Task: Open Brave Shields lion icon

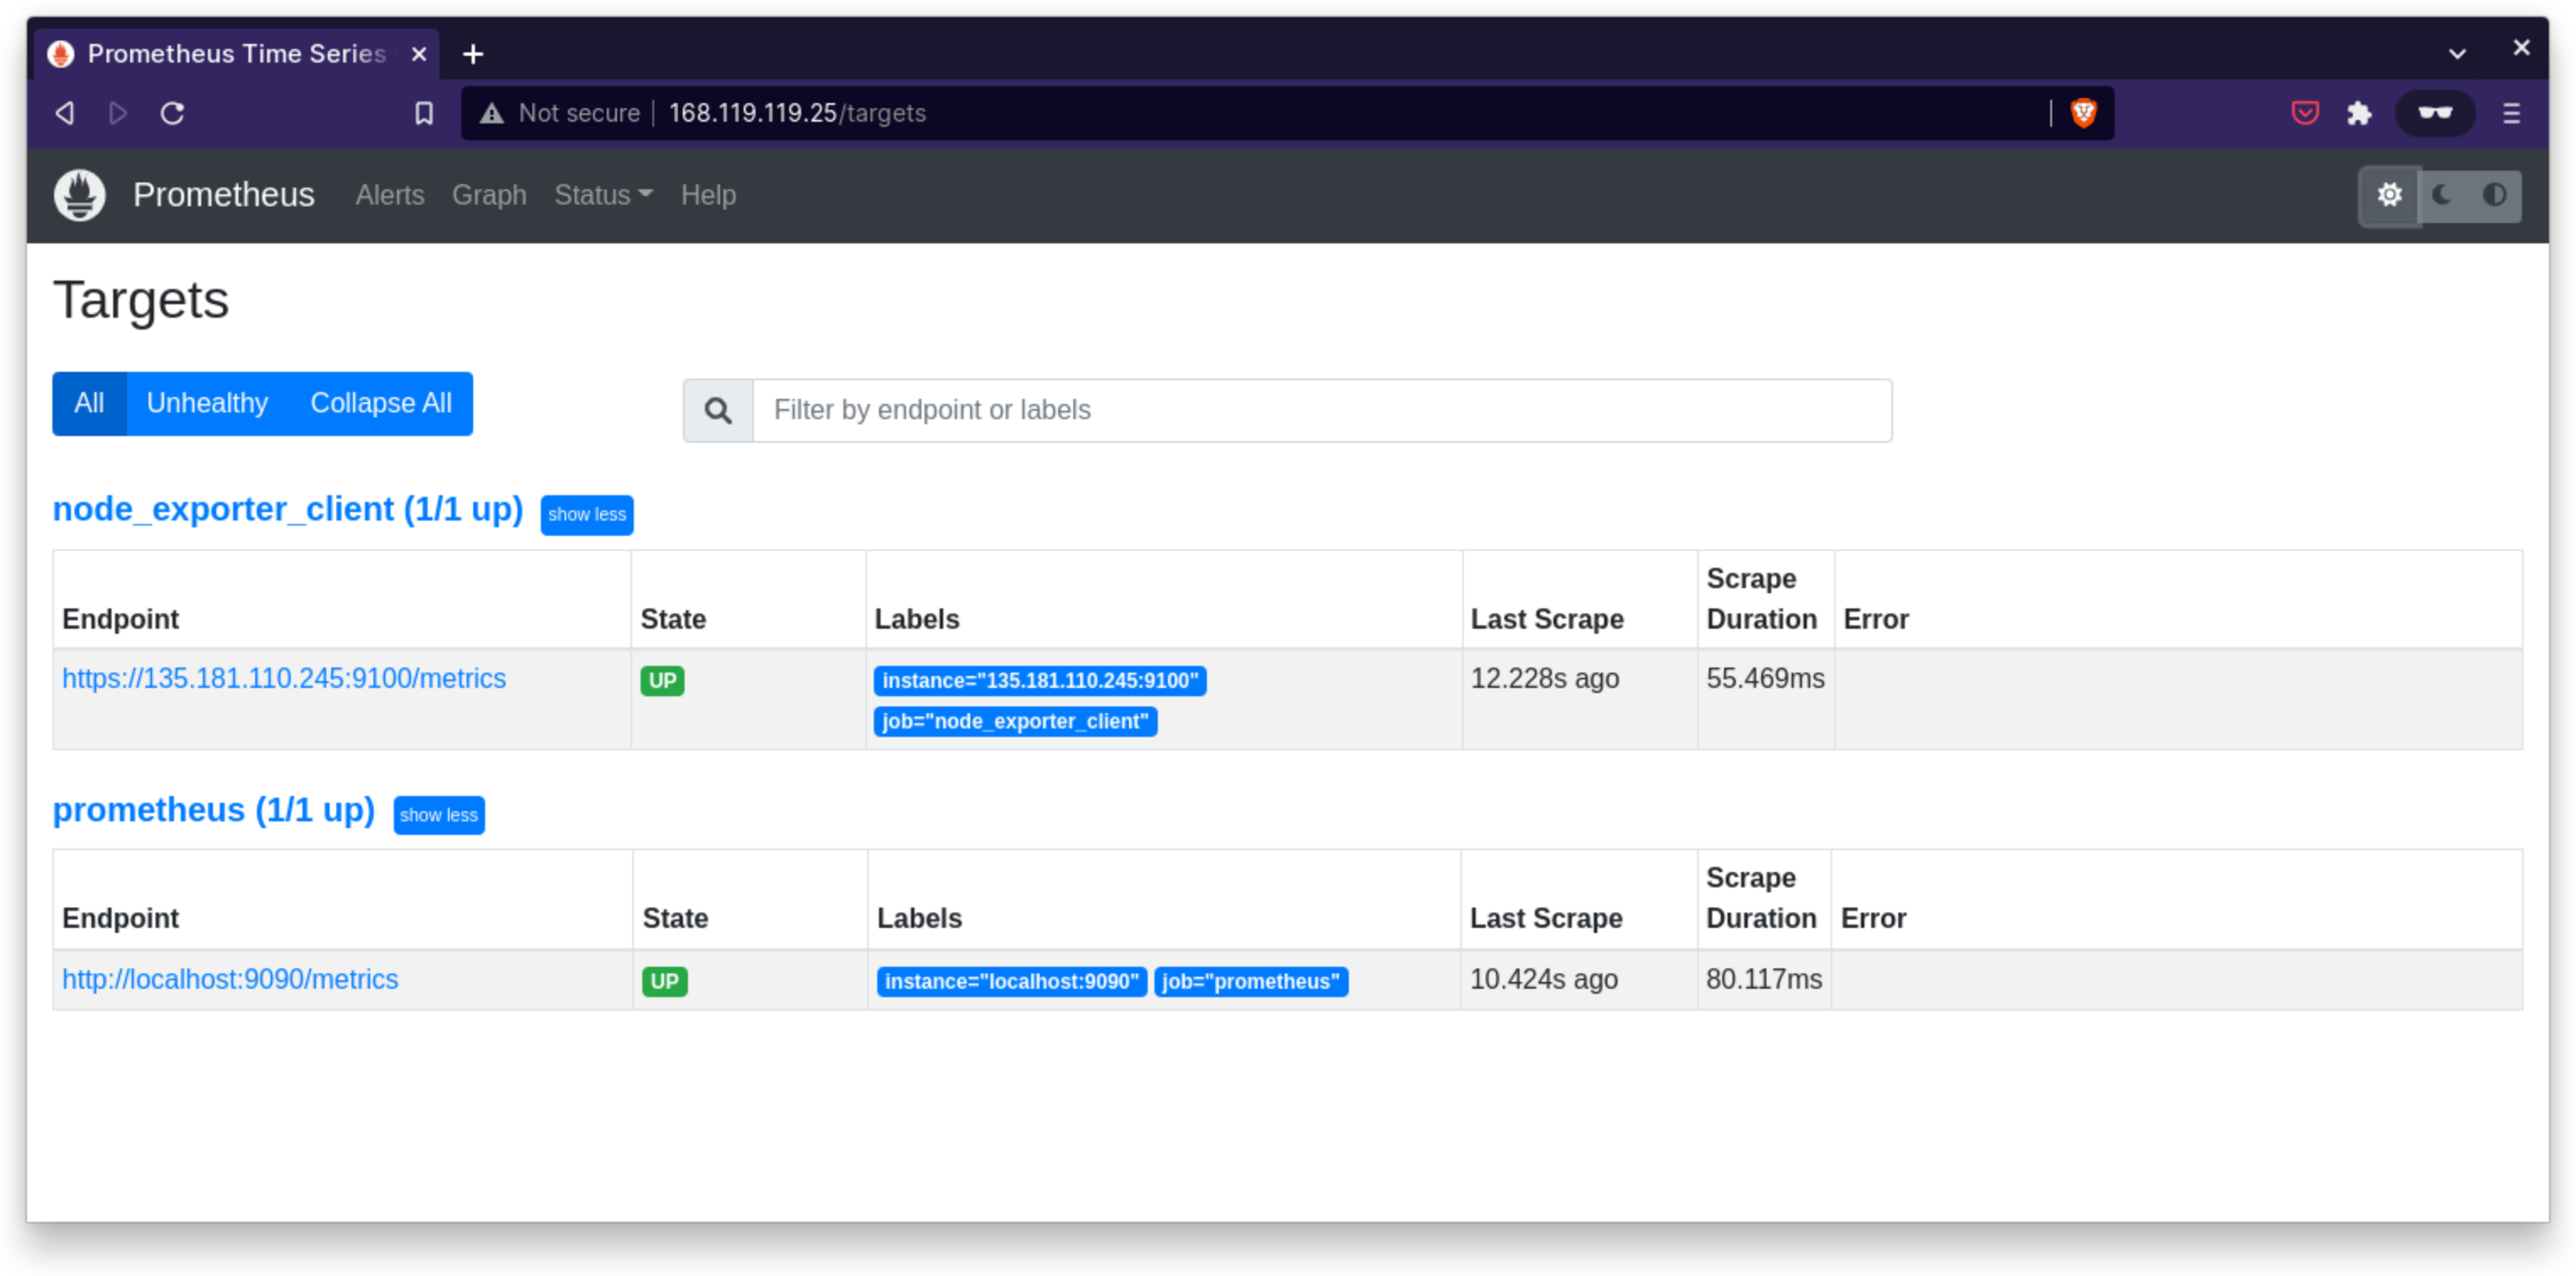Action: point(2083,113)
